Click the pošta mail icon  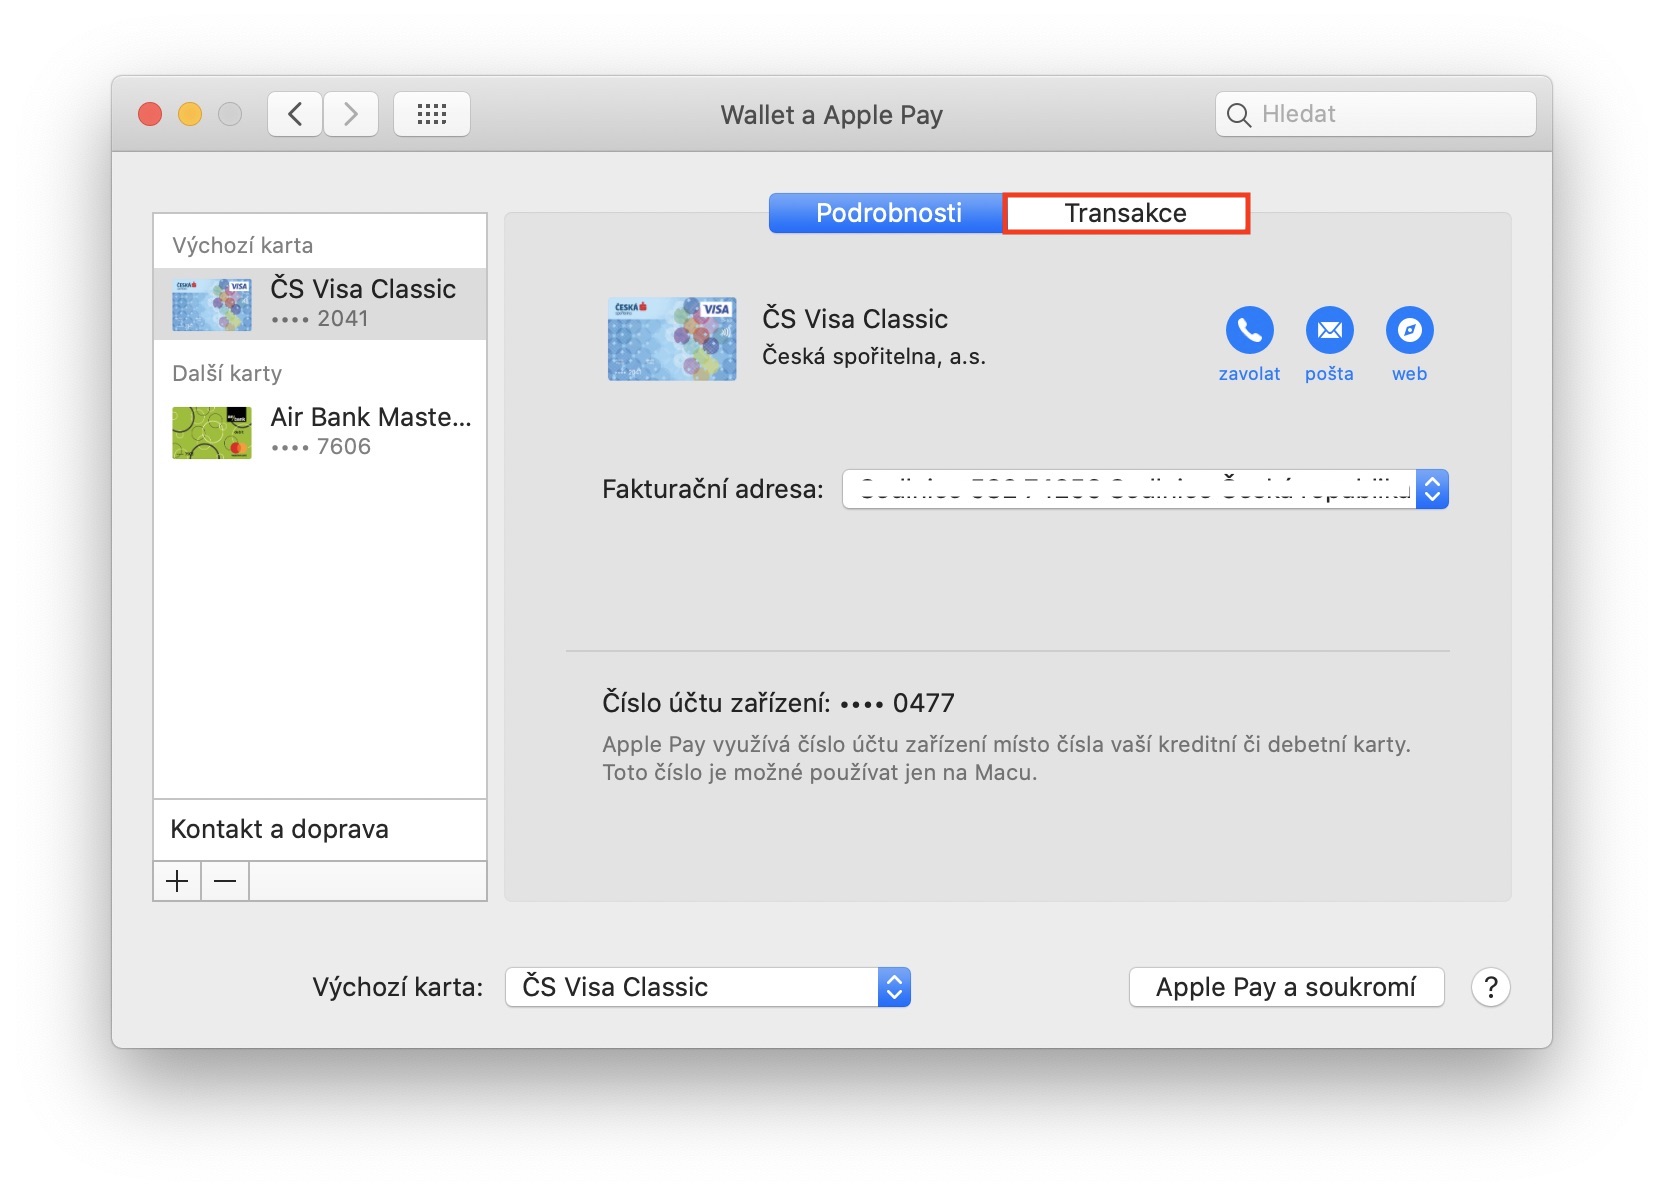1329,330
